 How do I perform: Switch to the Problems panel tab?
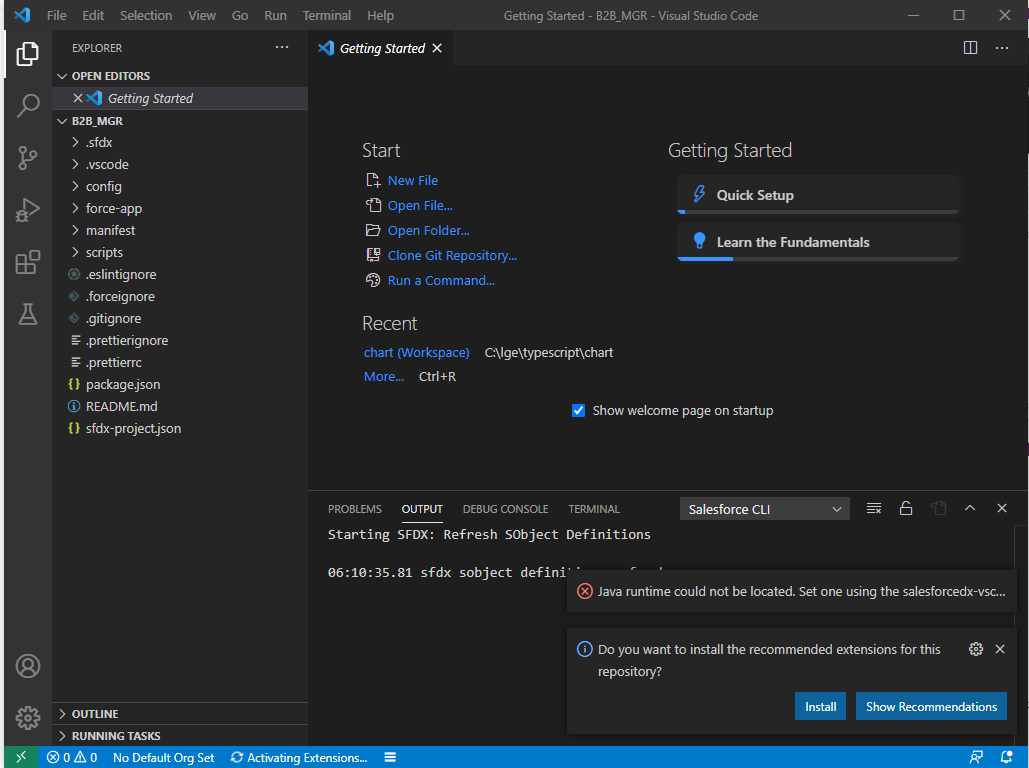pos(354,509)
